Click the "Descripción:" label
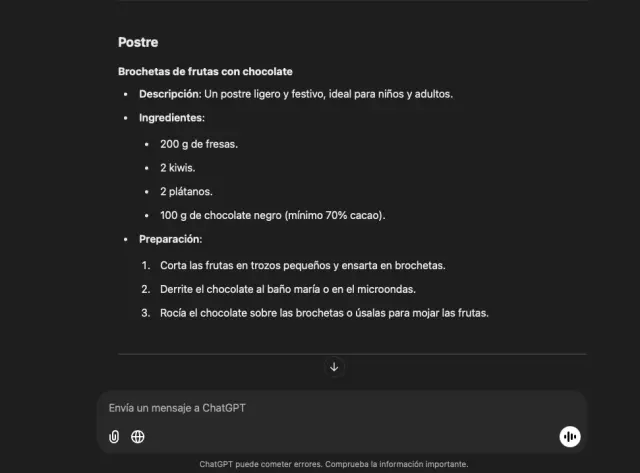This screenshot has width=640, height=473. (170, 94)
